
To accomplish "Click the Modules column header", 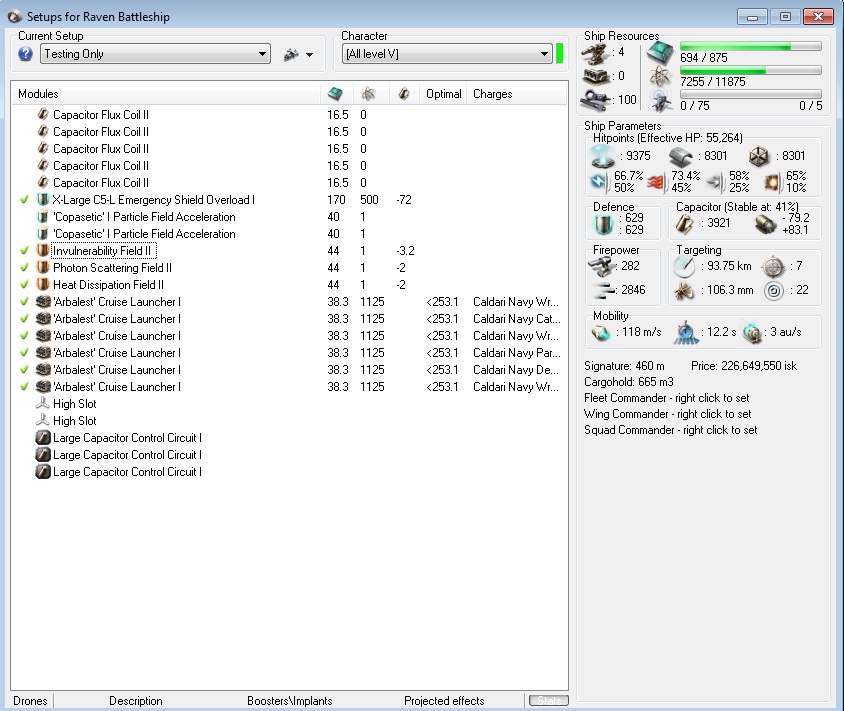I will coord(38,94).
